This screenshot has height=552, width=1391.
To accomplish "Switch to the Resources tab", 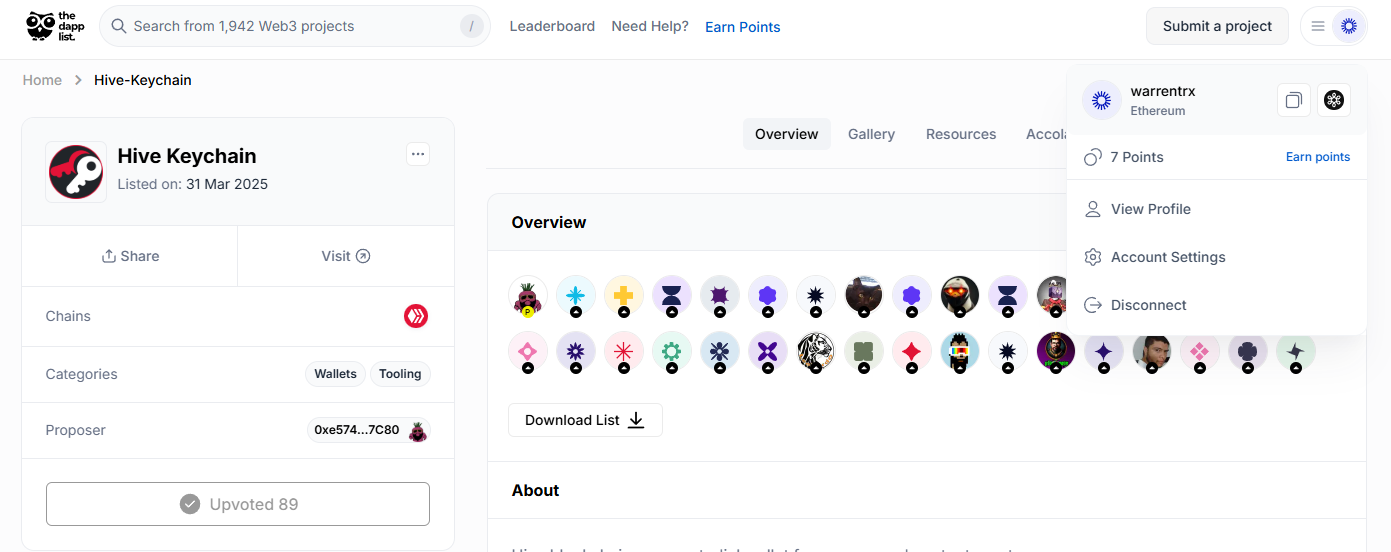I will pos(961,134).
